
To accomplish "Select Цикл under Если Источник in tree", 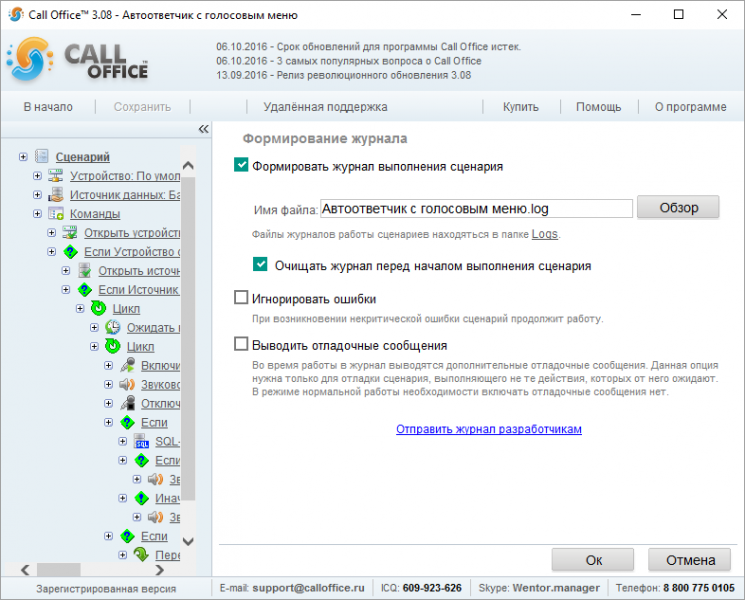I will (x=126, y=308).
